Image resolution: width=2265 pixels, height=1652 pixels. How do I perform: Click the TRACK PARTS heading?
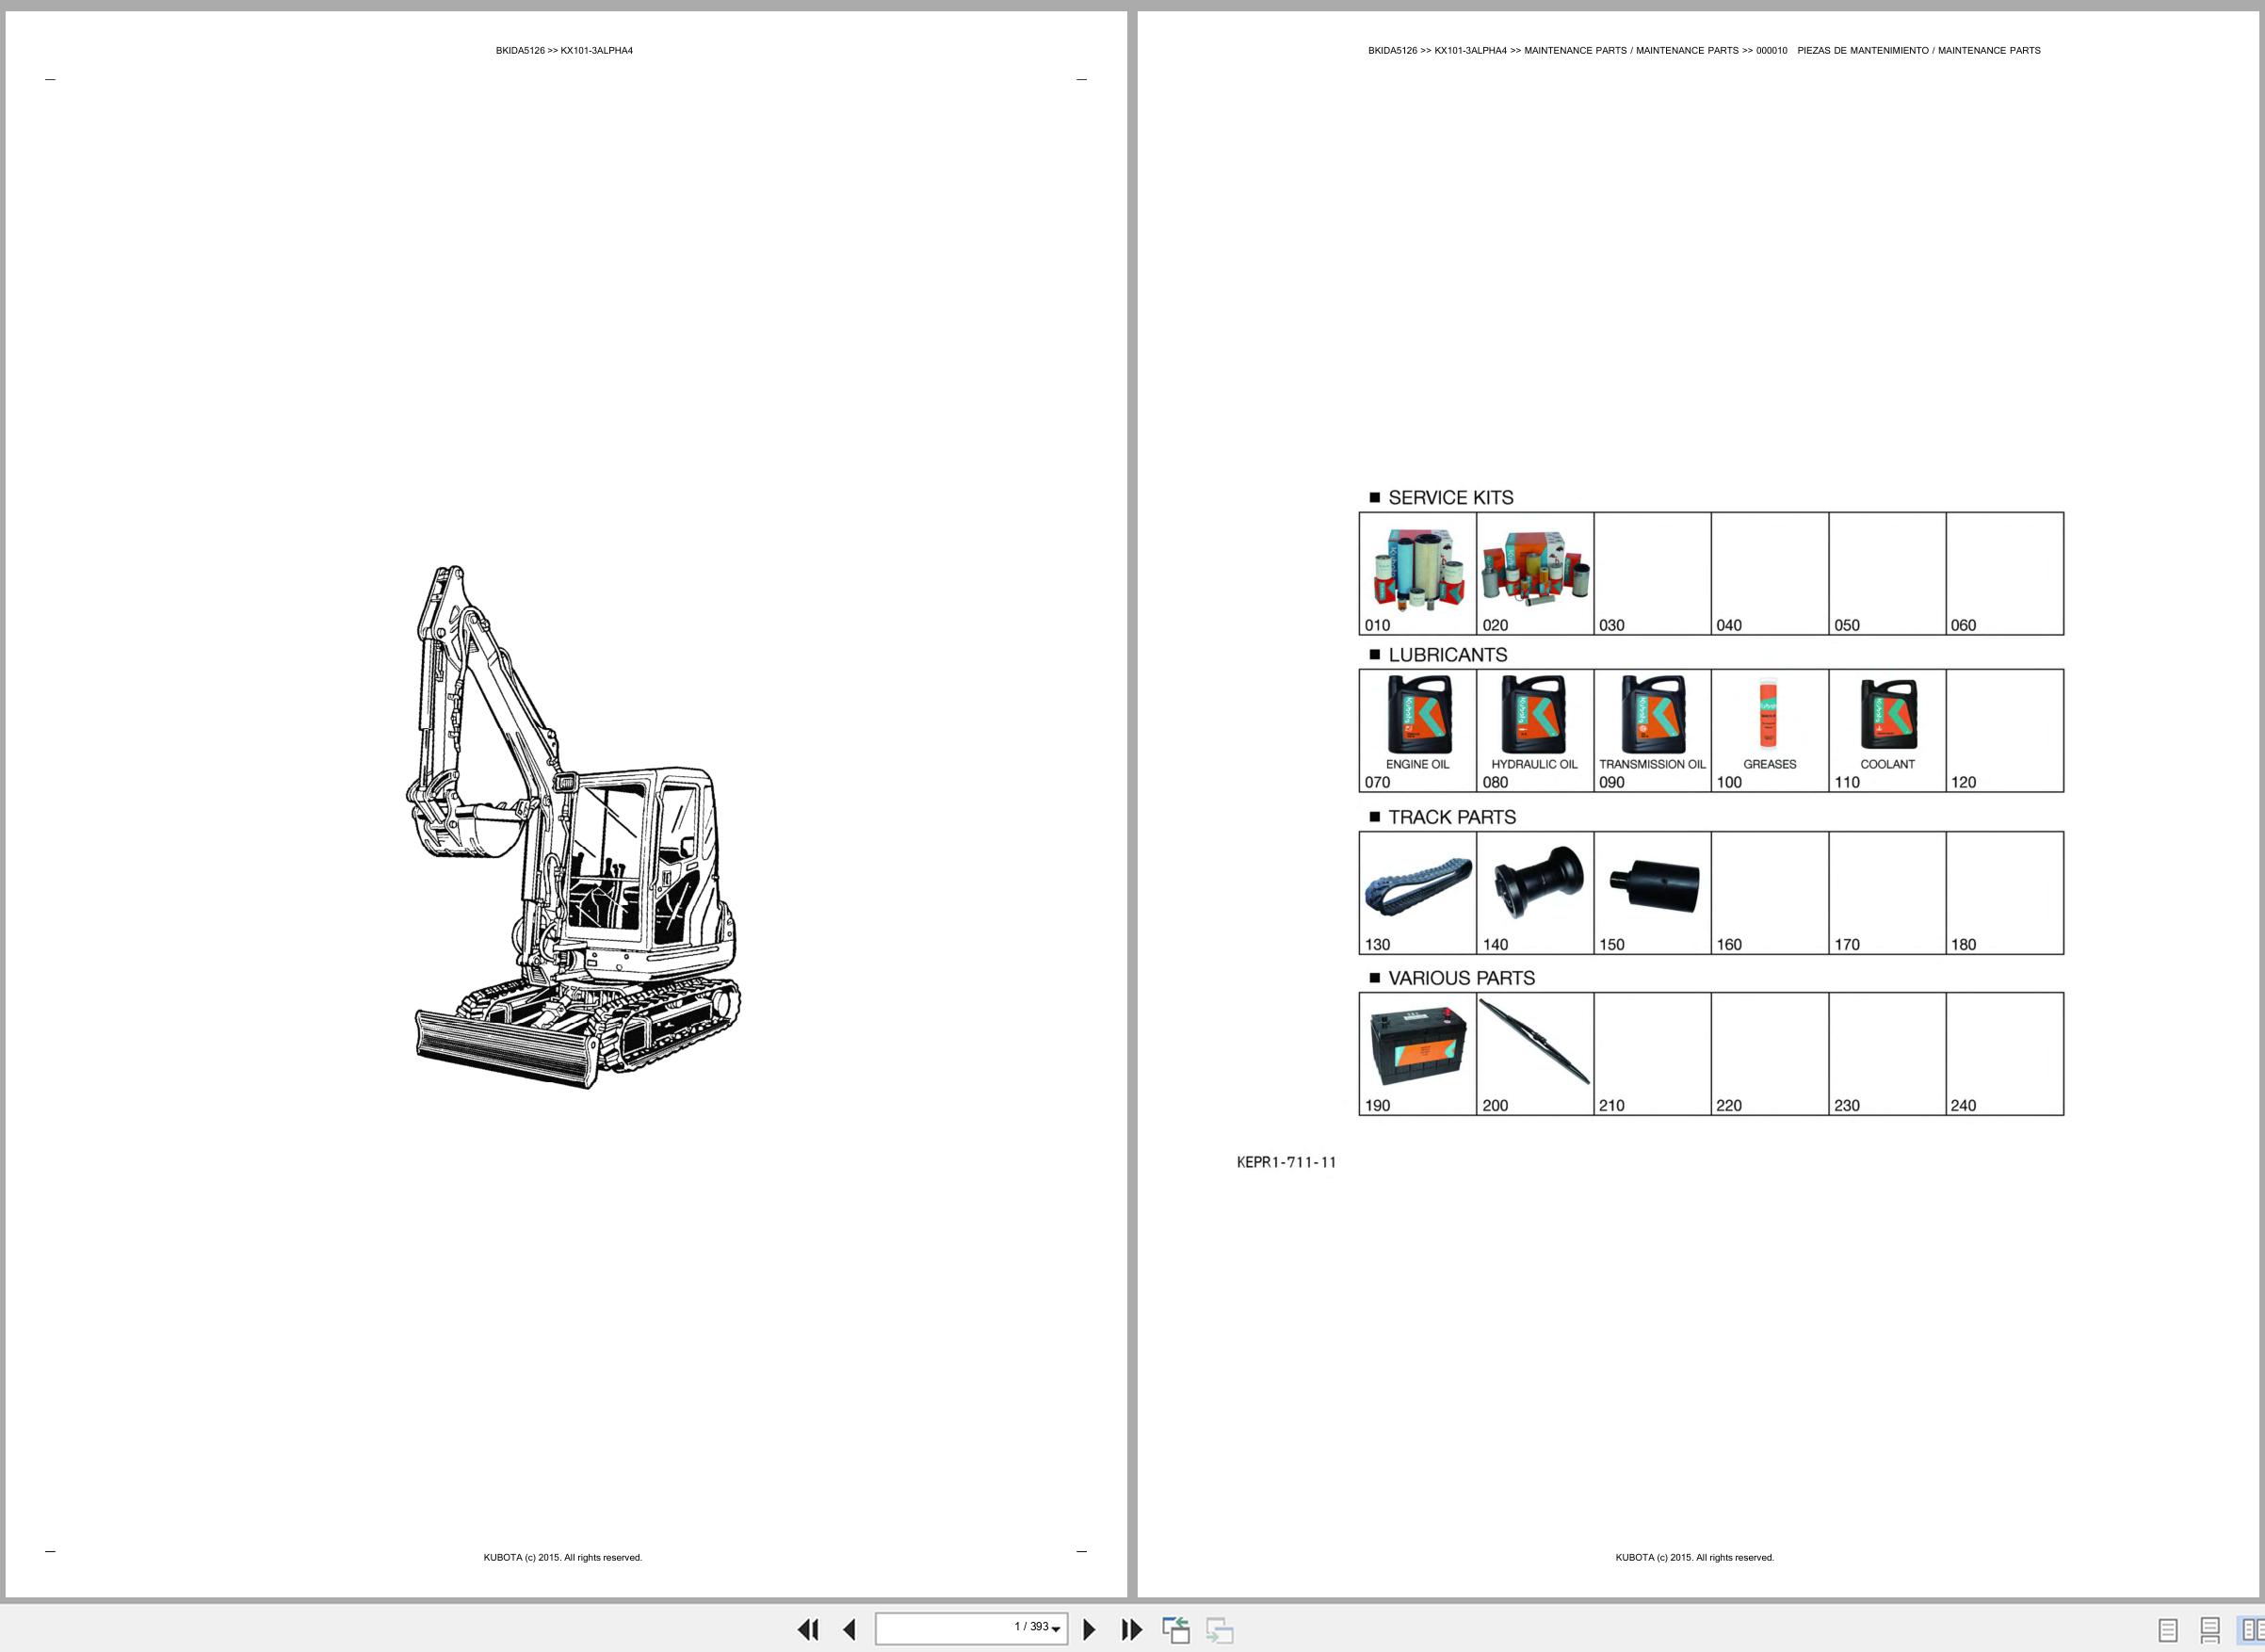[1452, 817]
